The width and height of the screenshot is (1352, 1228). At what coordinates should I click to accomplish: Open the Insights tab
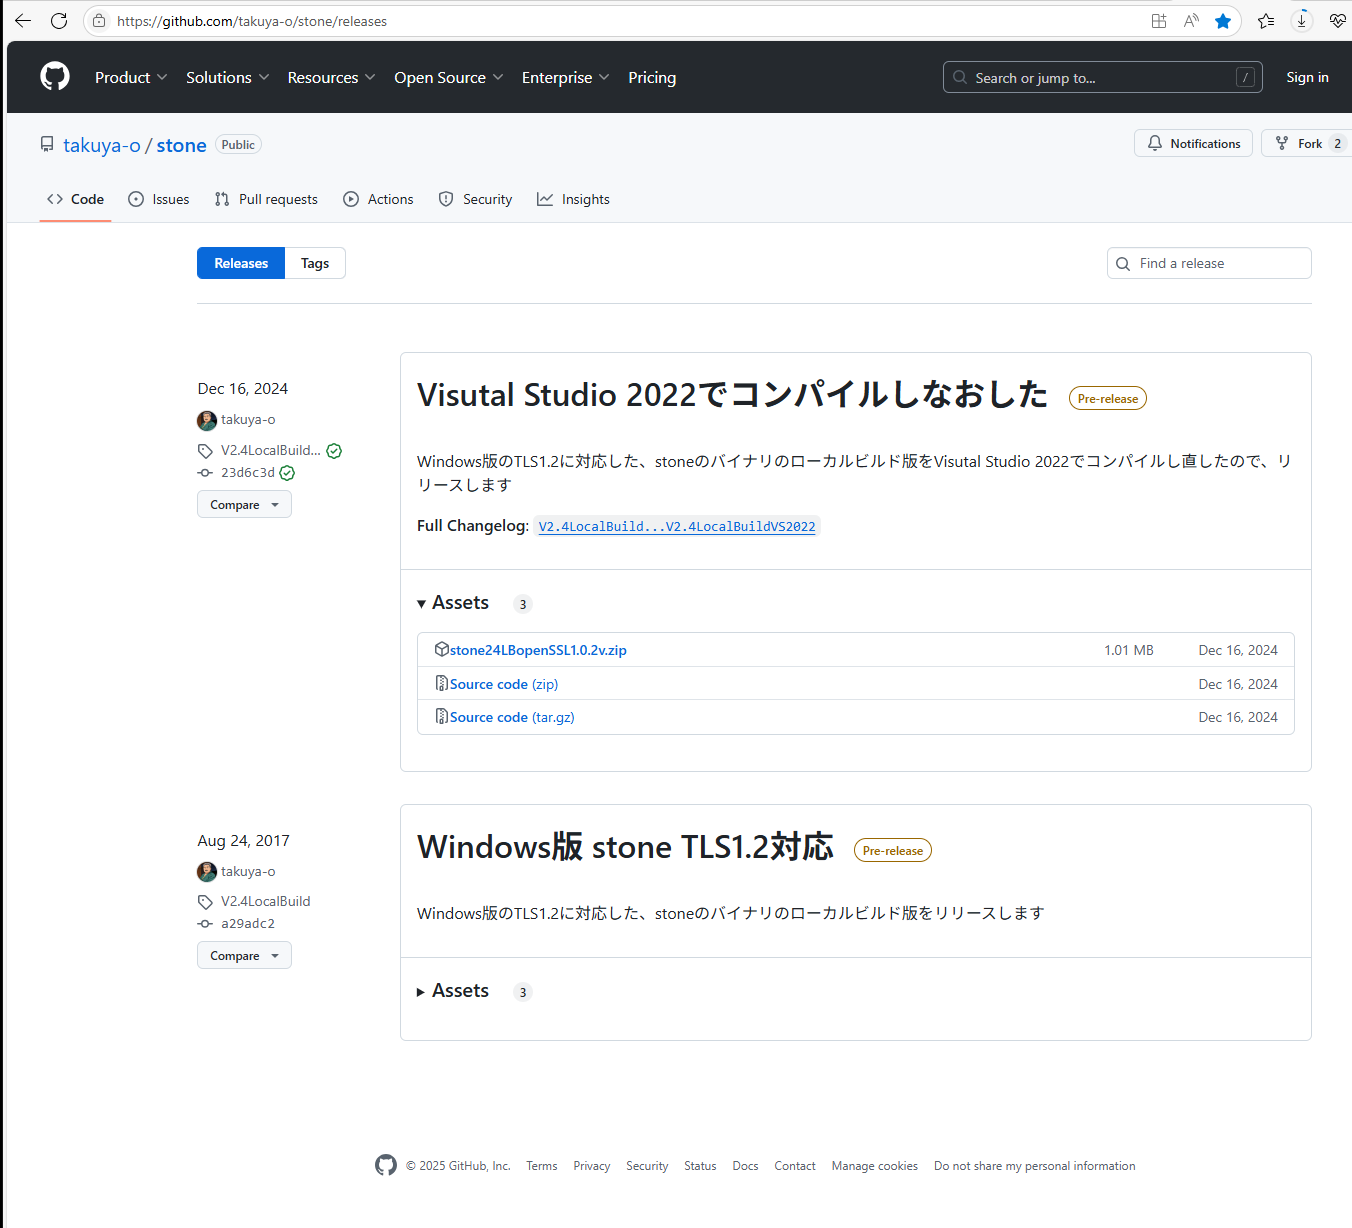coord(573,199)
